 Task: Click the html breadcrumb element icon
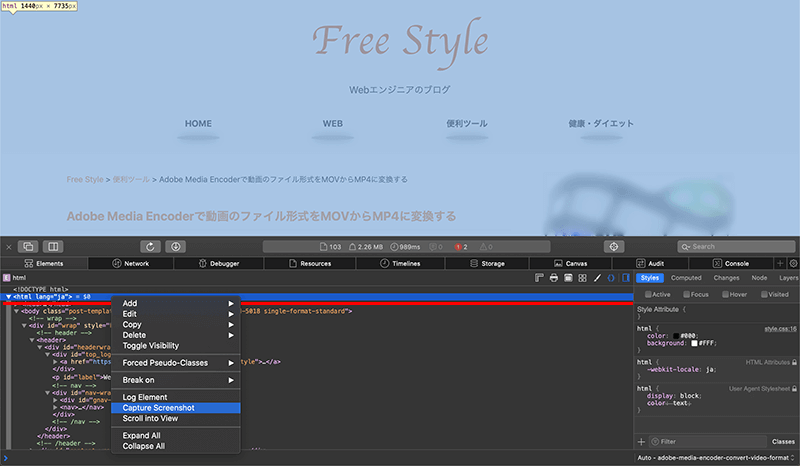pyautogui.click(x=6, y=278)
